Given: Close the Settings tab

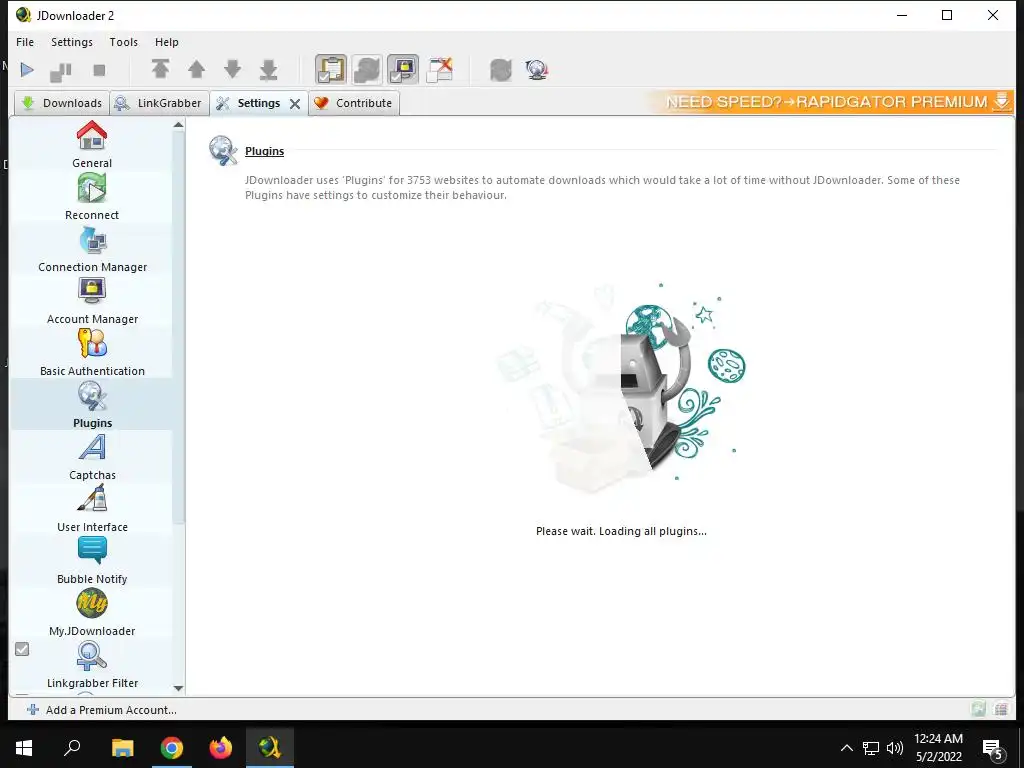Looking at the screenshot, I should coord(295,104).
